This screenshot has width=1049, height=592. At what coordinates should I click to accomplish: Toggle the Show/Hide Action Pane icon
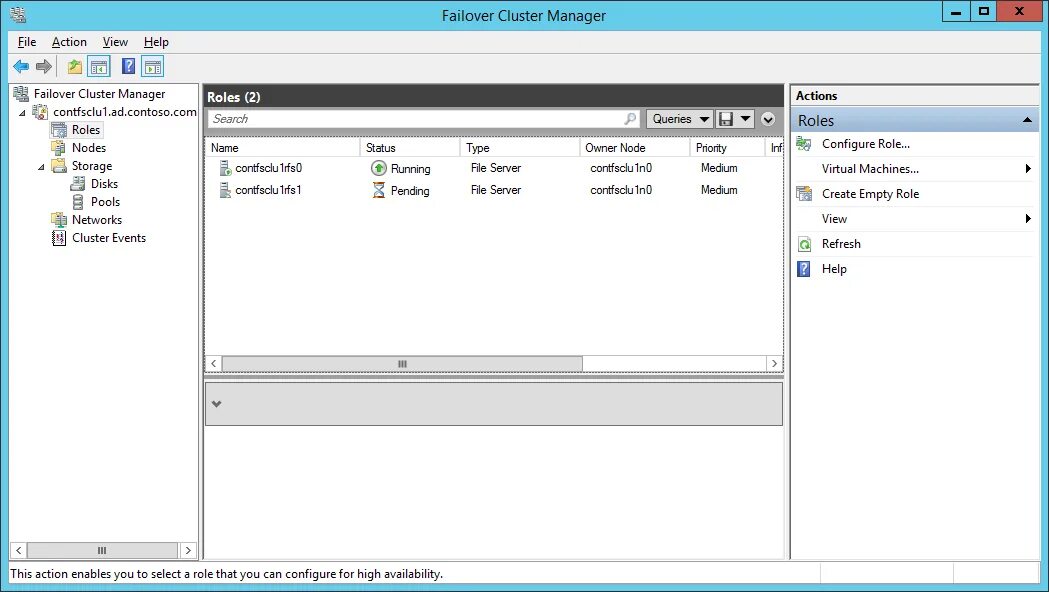pyautogui.click(x=153, y=66)
